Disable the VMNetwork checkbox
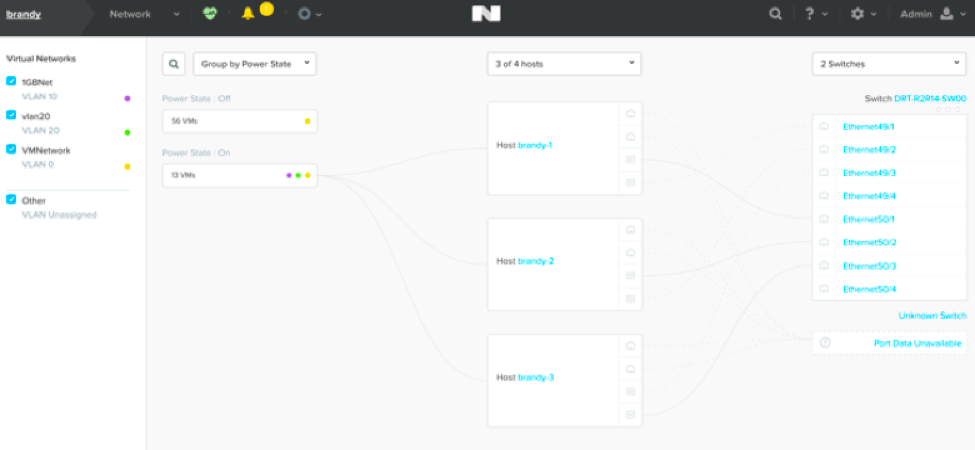The height and width of the screenshot is (450, 975). (x=11, y=150)
